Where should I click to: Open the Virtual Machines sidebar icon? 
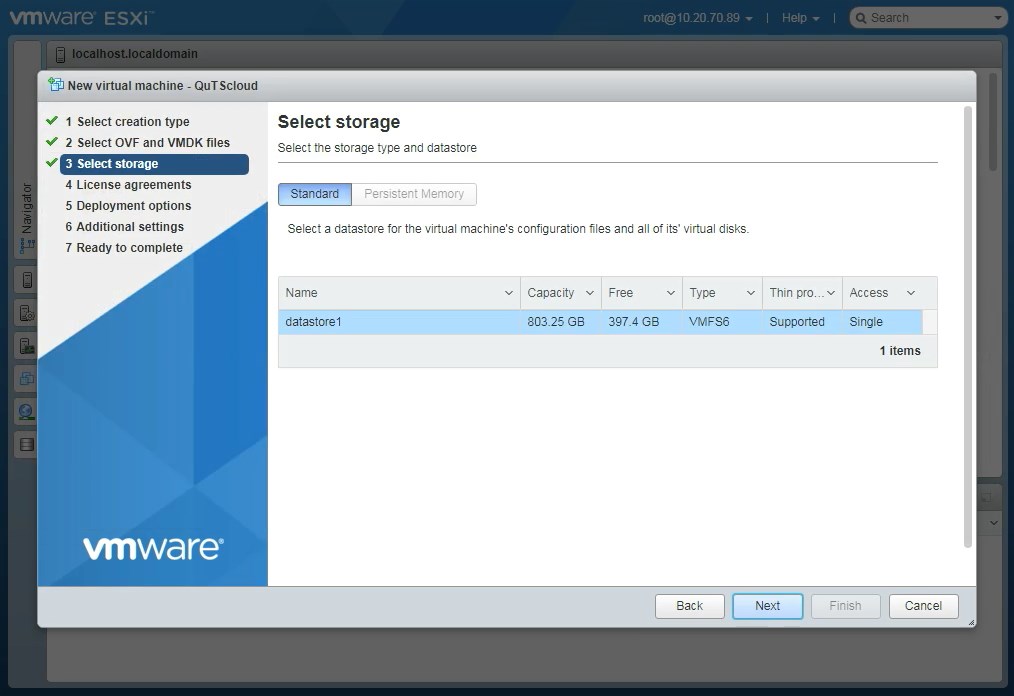coord(27,378)
